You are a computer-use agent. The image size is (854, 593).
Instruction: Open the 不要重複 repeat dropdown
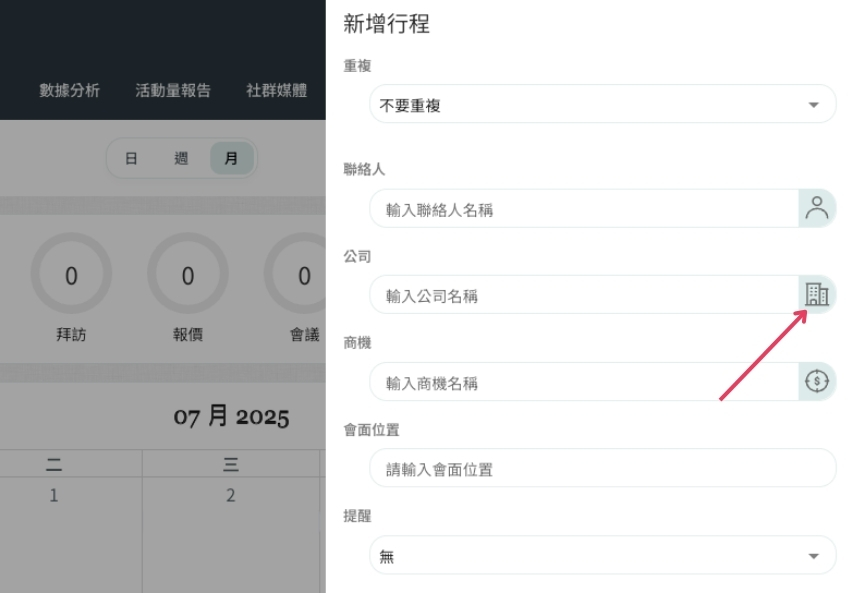coord(602,104)
